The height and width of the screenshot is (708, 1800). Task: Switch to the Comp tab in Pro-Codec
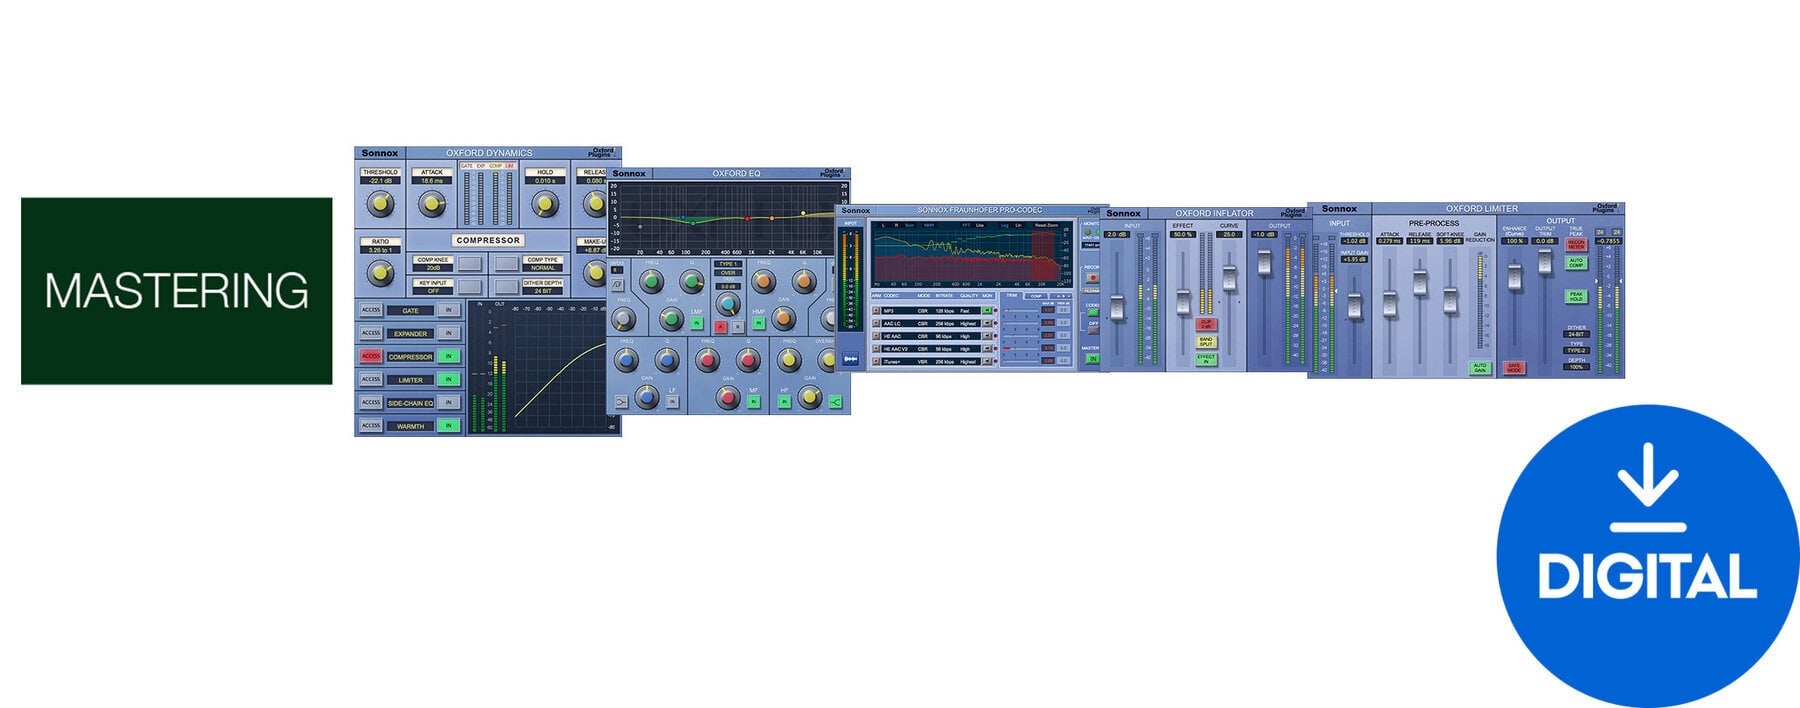[x=1036, y=296]
